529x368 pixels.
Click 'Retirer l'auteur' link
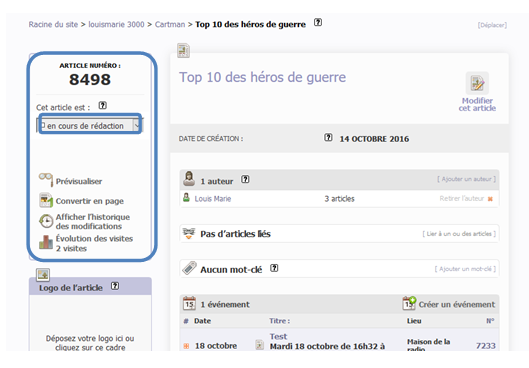(x=462, y=199)
